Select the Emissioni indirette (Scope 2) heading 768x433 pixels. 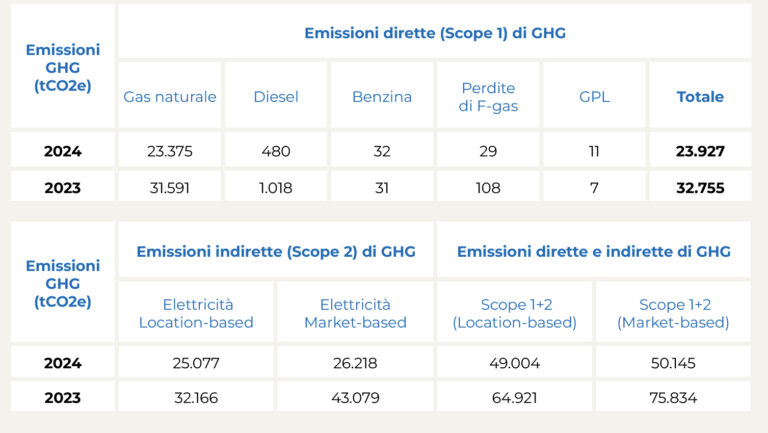click(276, 251)
